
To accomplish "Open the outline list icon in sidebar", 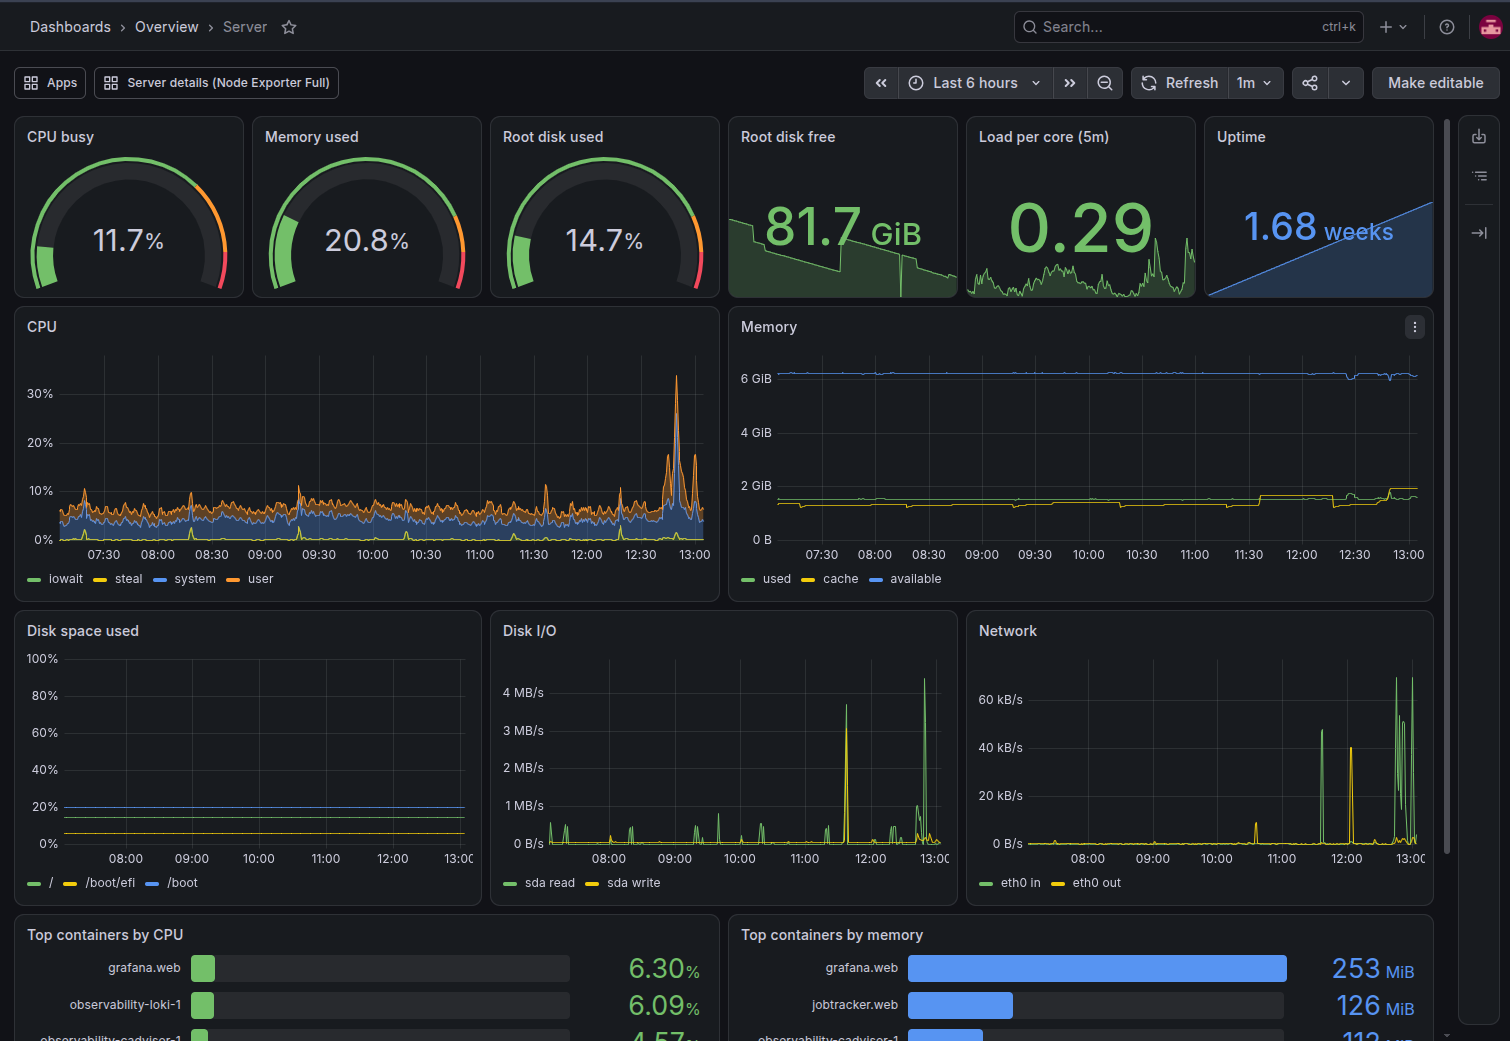I will point(1479,176).
